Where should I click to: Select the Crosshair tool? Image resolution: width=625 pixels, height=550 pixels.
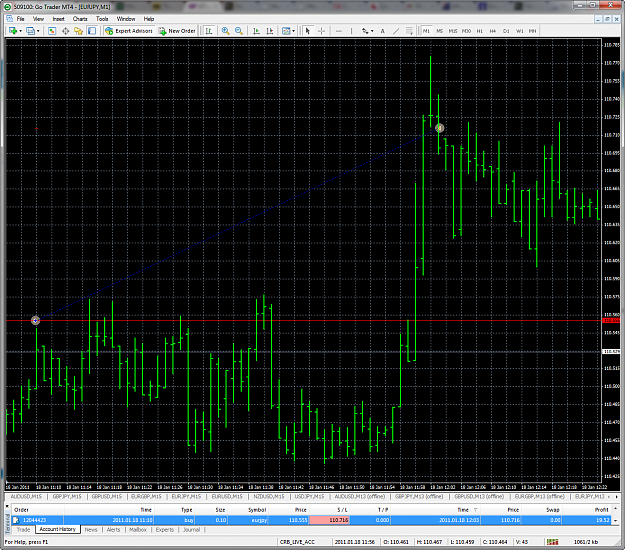coord(321,31)
